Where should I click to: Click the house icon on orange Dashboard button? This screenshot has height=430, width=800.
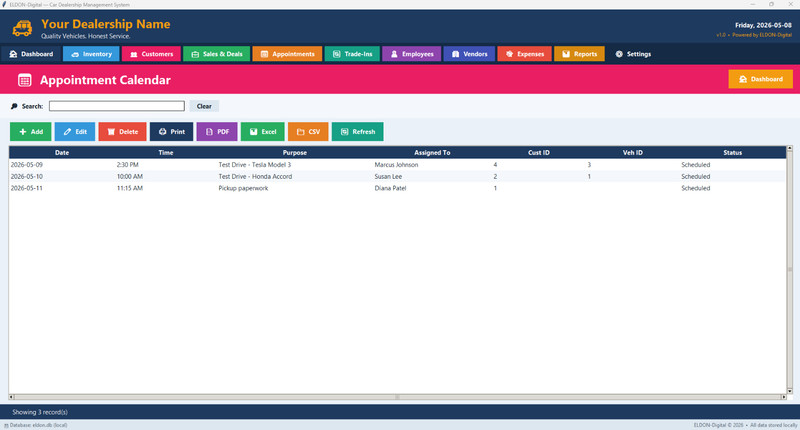[x=743, y=79]
